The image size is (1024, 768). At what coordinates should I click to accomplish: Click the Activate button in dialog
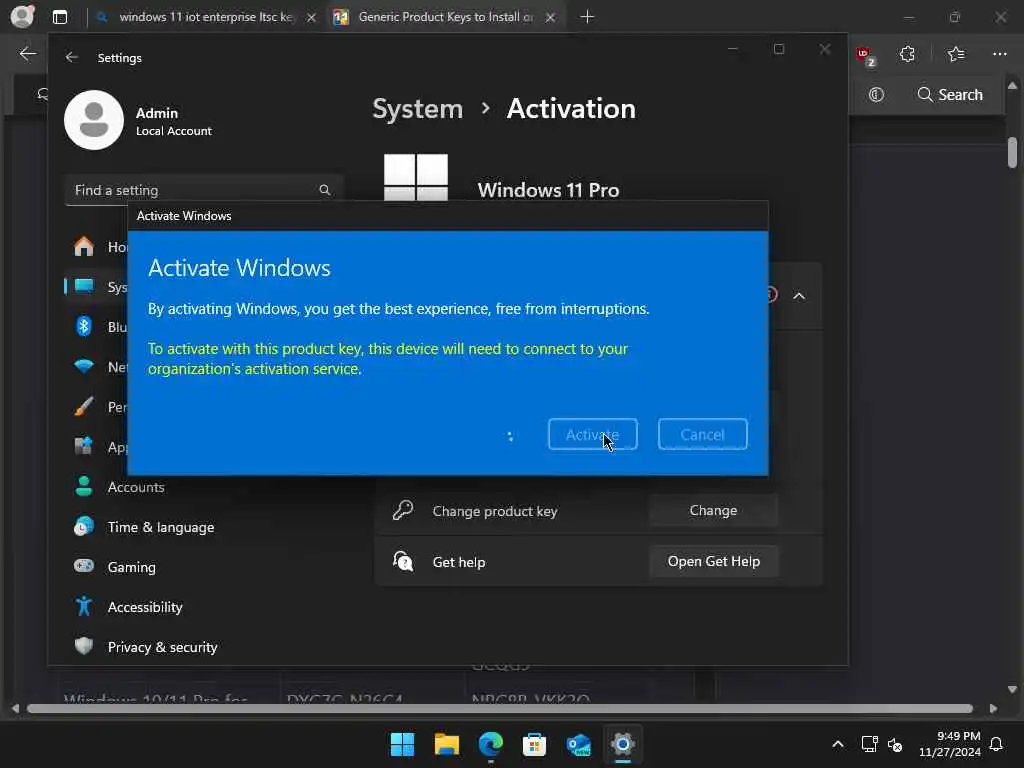pos(592,434)
